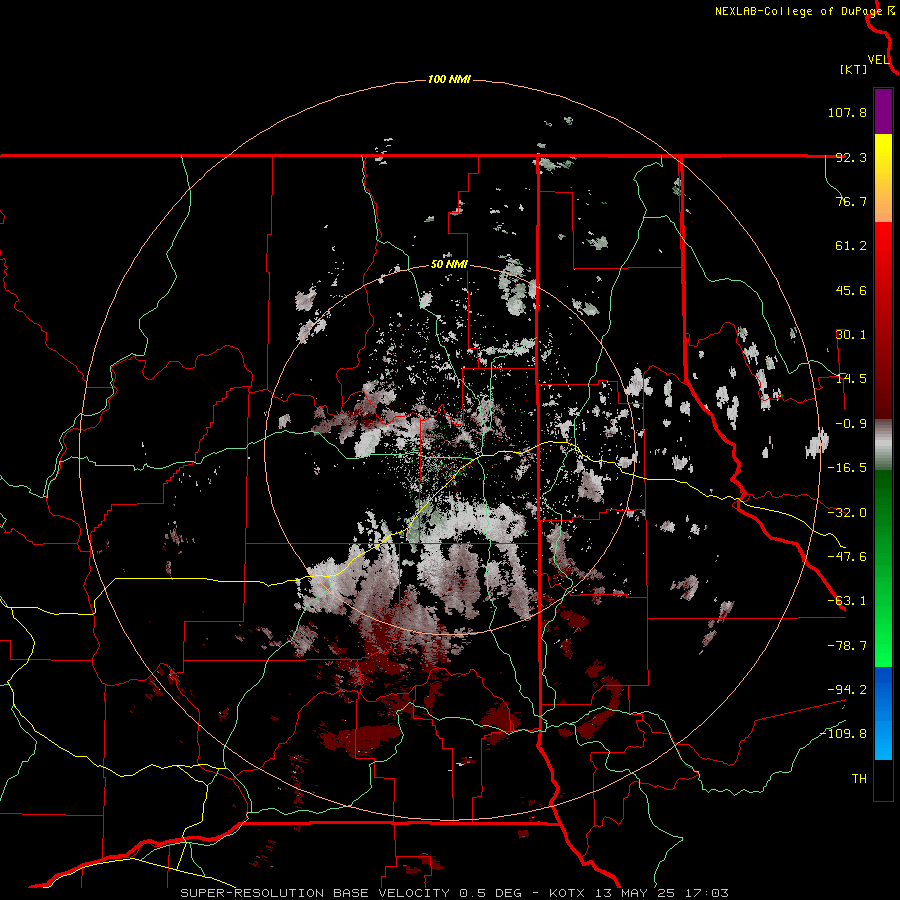This screenshot has height=900, width=900.
Task: Click the 100 NMI range ring label
Action: tap(449, 79)
